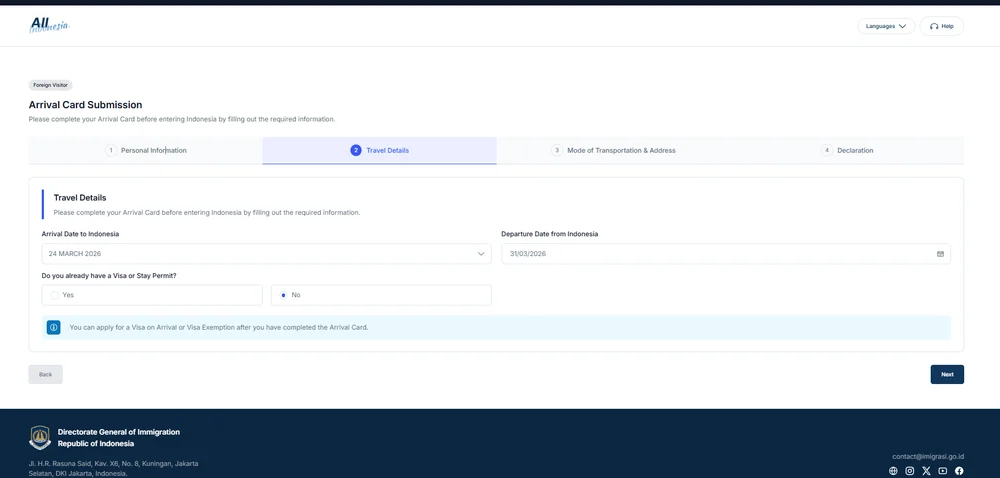Click the calendar icon in Departure Date field

[x=940, y=254]
